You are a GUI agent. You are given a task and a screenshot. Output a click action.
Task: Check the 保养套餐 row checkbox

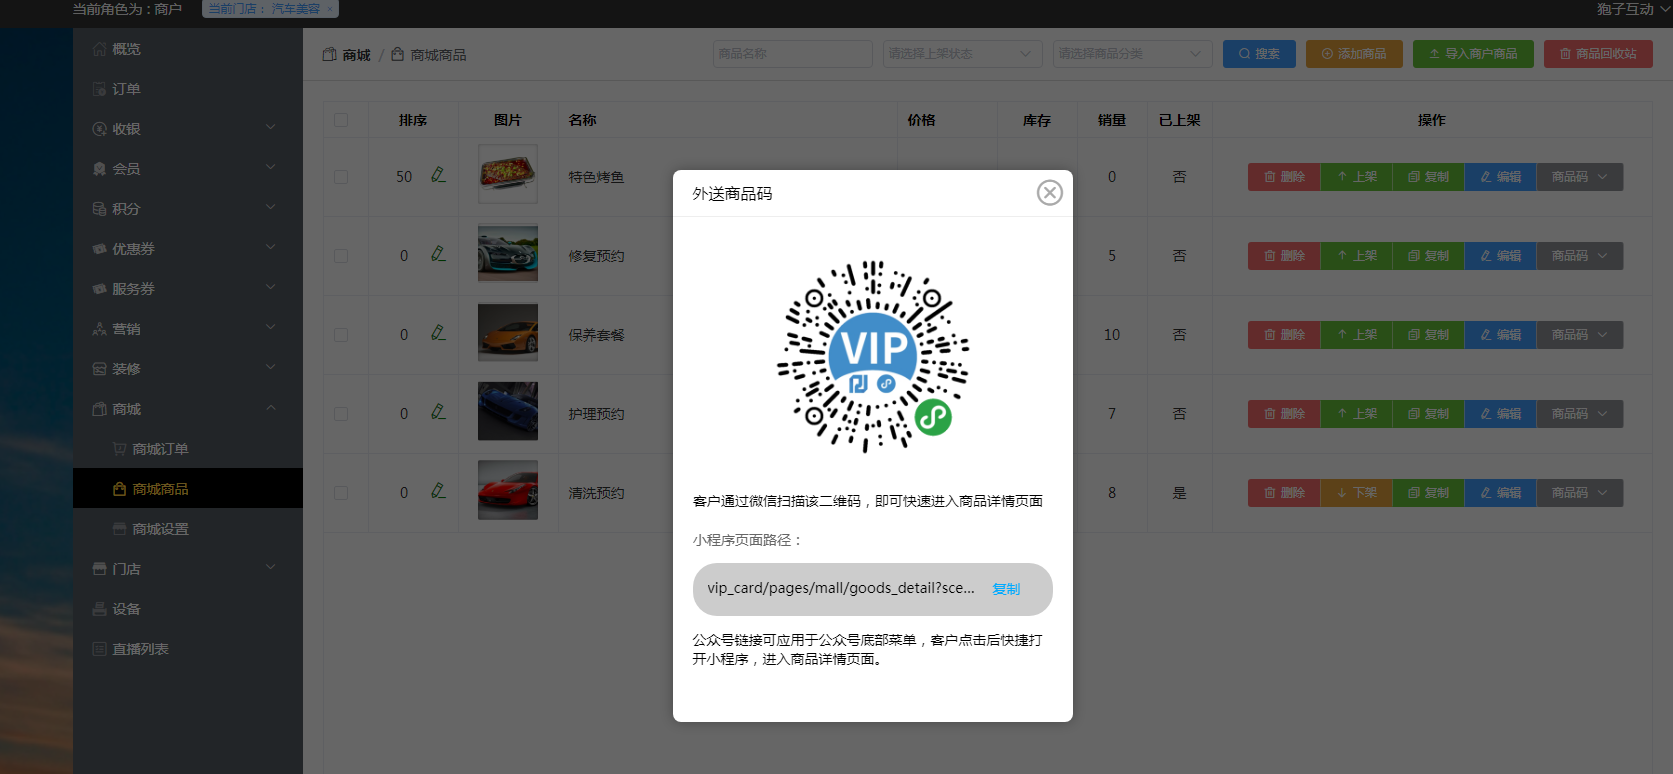coord(341,335)
